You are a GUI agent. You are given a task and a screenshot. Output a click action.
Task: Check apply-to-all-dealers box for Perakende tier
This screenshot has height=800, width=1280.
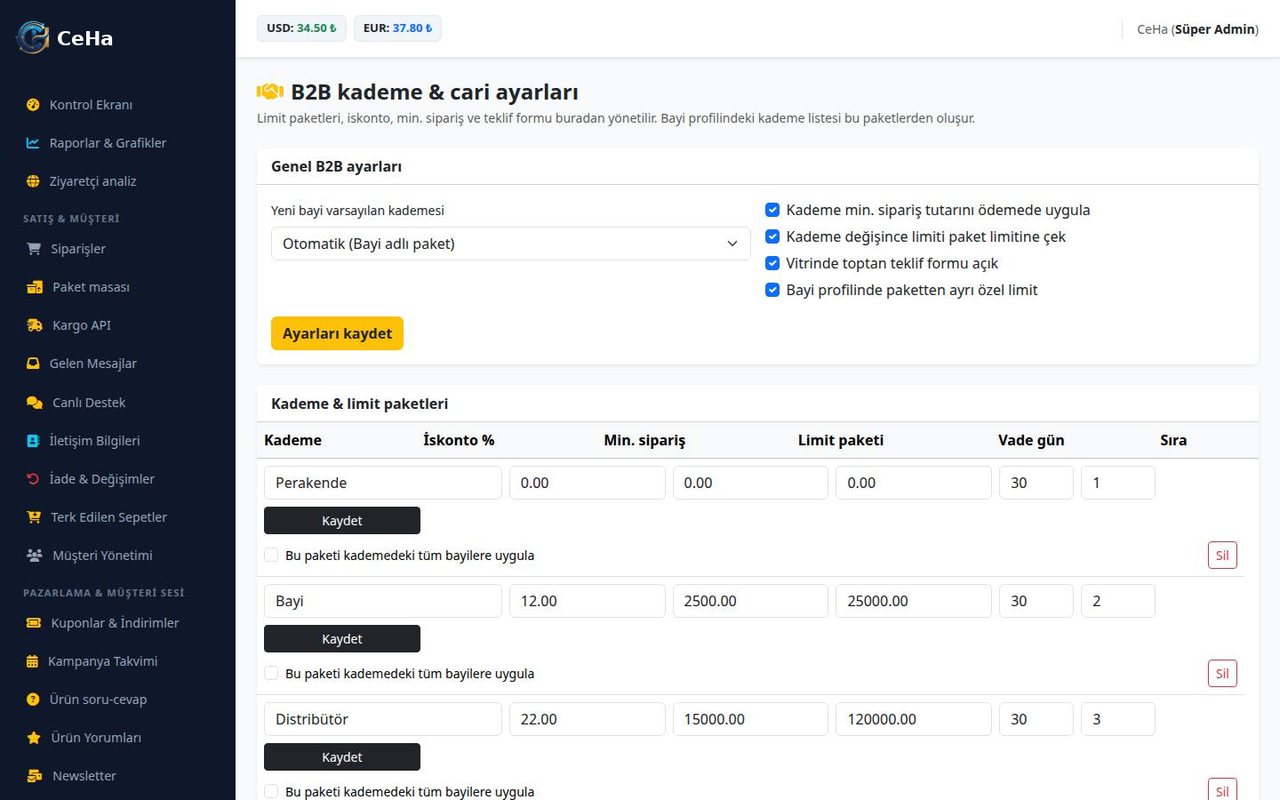point(271,555)
